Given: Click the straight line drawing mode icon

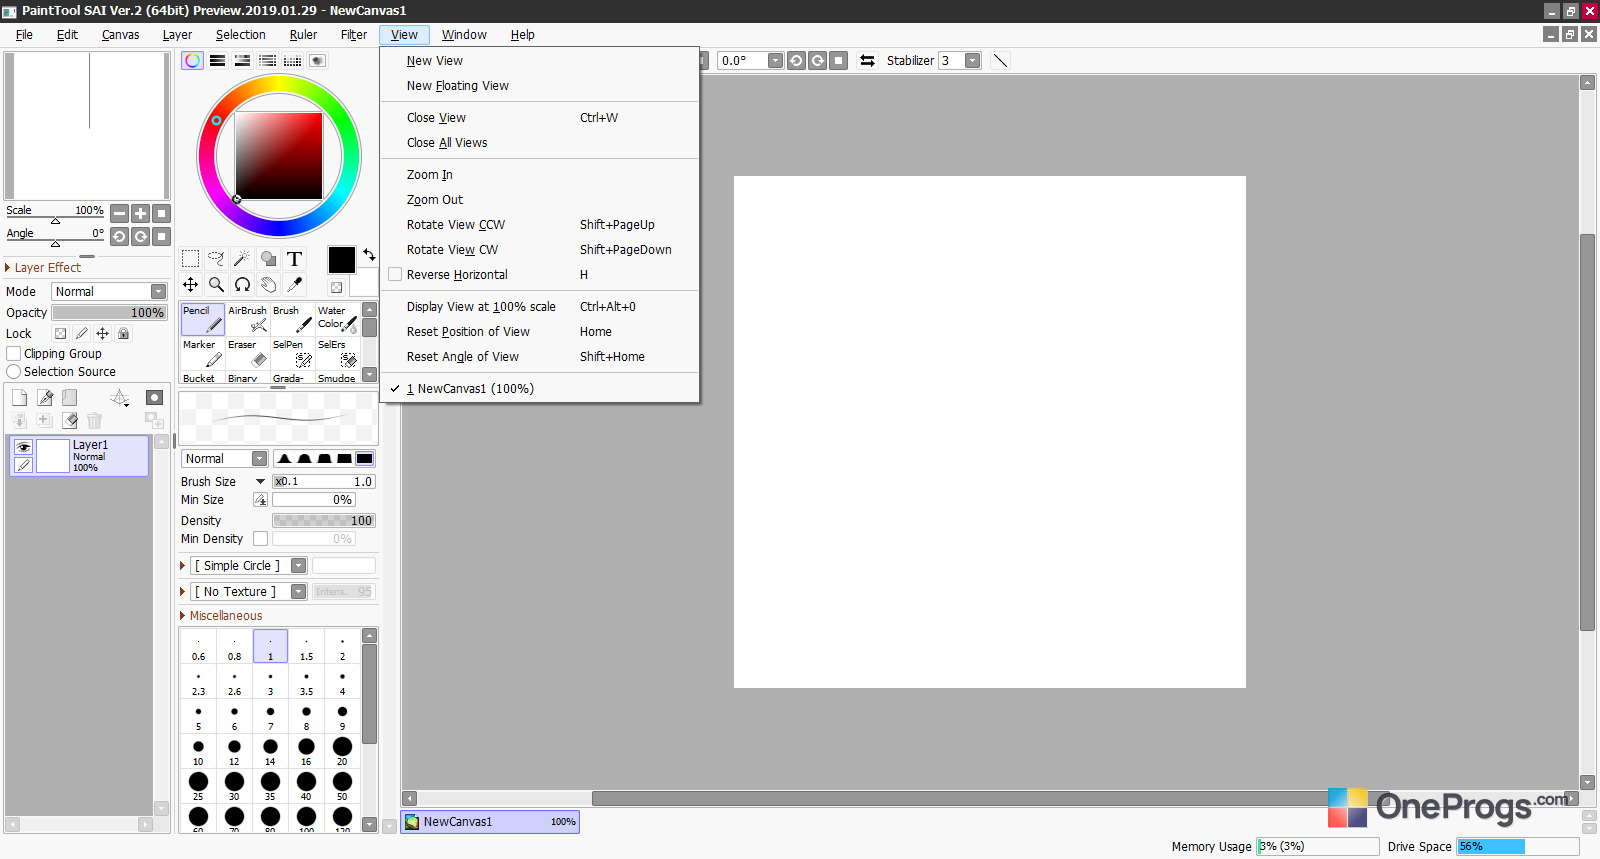Looking at the screenshot, I should click(x=1000, y=61).
